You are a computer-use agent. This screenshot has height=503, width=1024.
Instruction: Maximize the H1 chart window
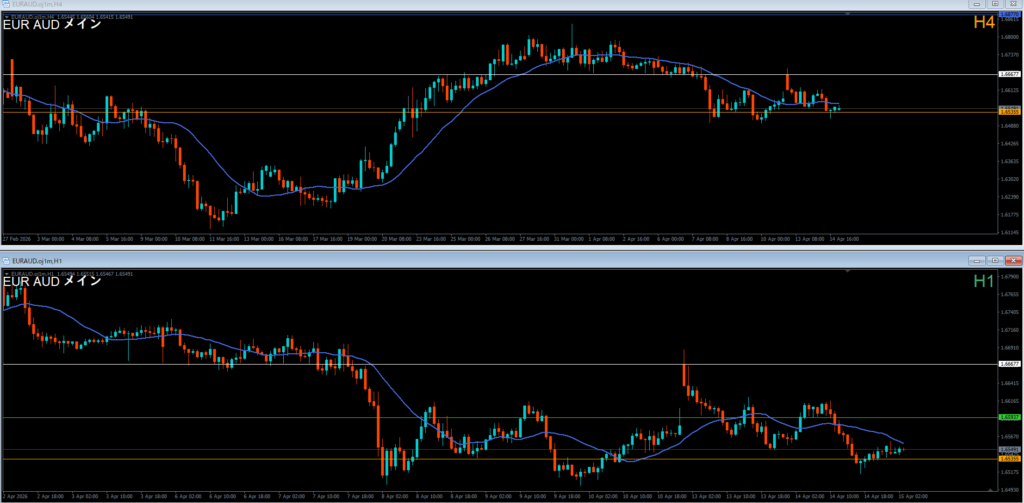pos(996,259)
